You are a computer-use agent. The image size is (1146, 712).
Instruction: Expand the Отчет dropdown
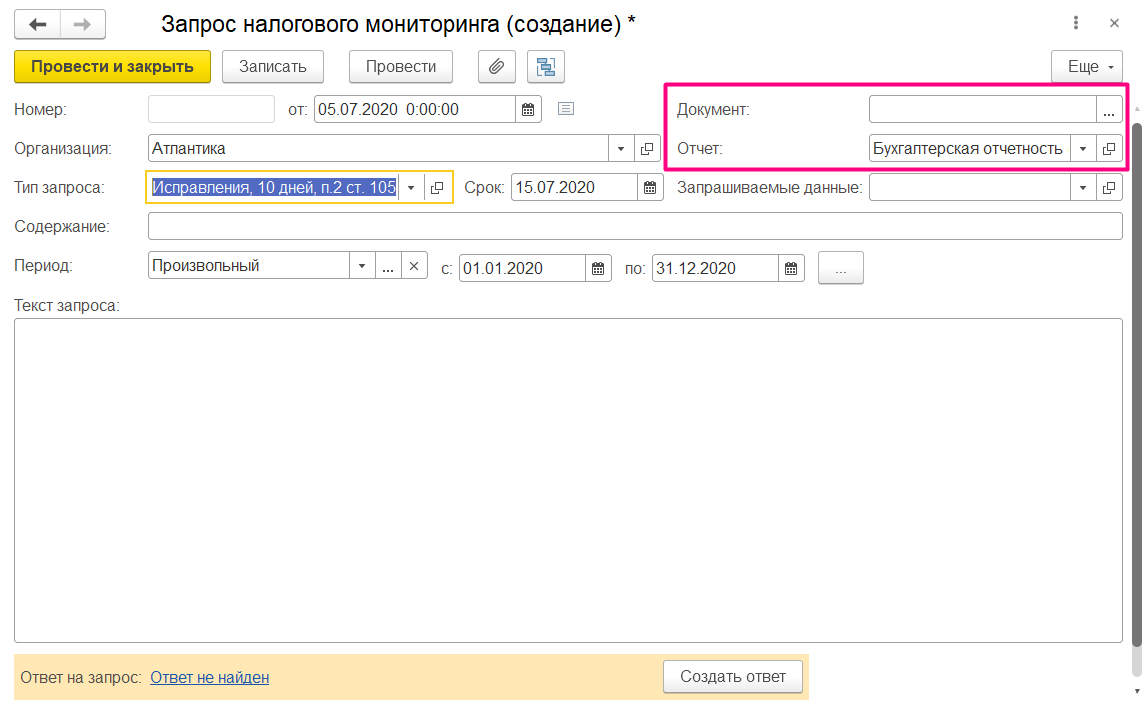coord(1082,148)
